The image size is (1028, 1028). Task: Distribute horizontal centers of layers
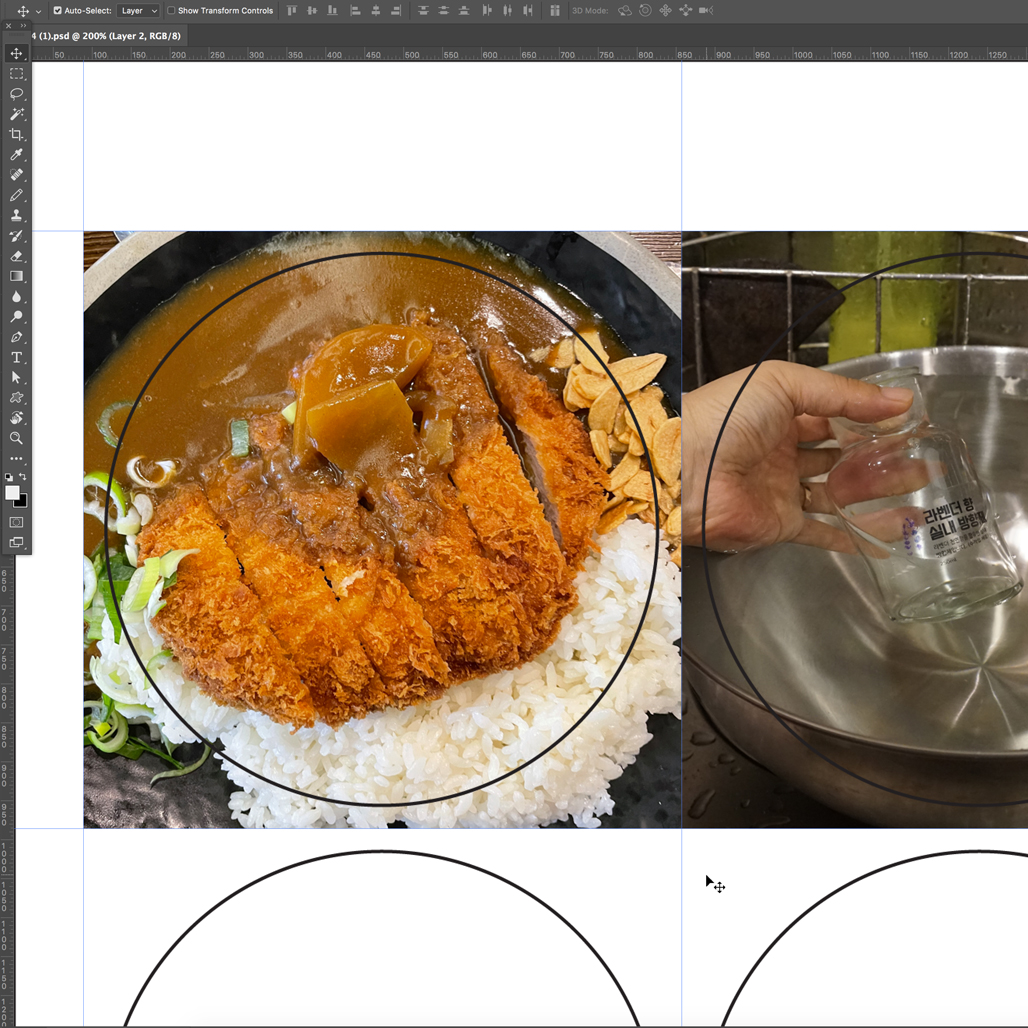click(x=507, y=10)
